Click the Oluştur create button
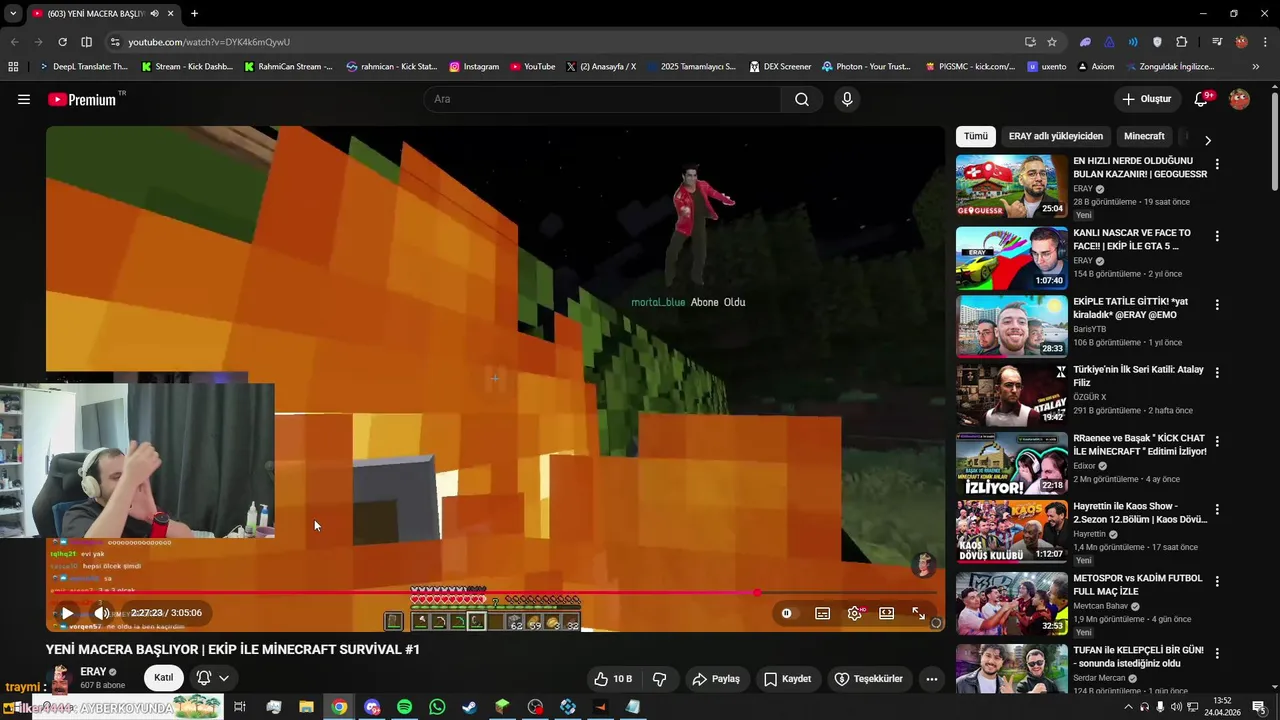 (1146, 99)
